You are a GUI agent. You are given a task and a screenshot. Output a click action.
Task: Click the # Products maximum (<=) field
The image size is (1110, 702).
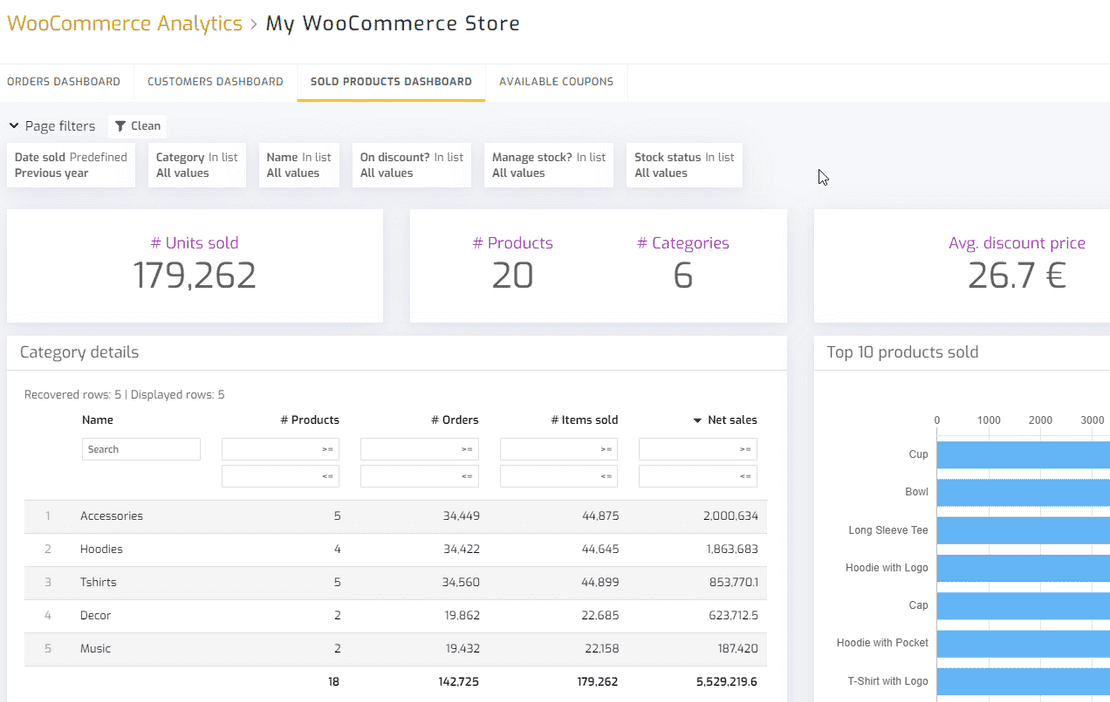[280, 476]
